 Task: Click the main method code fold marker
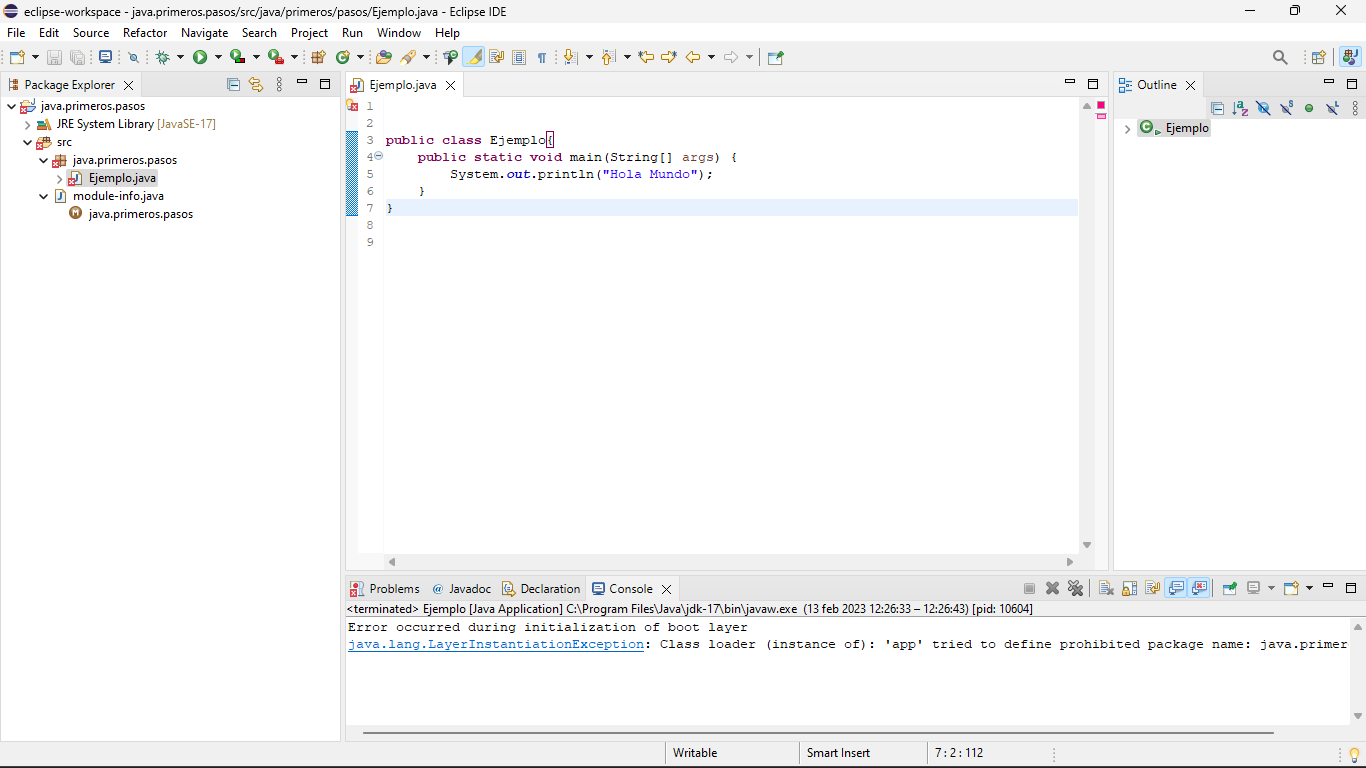[379, 157]
